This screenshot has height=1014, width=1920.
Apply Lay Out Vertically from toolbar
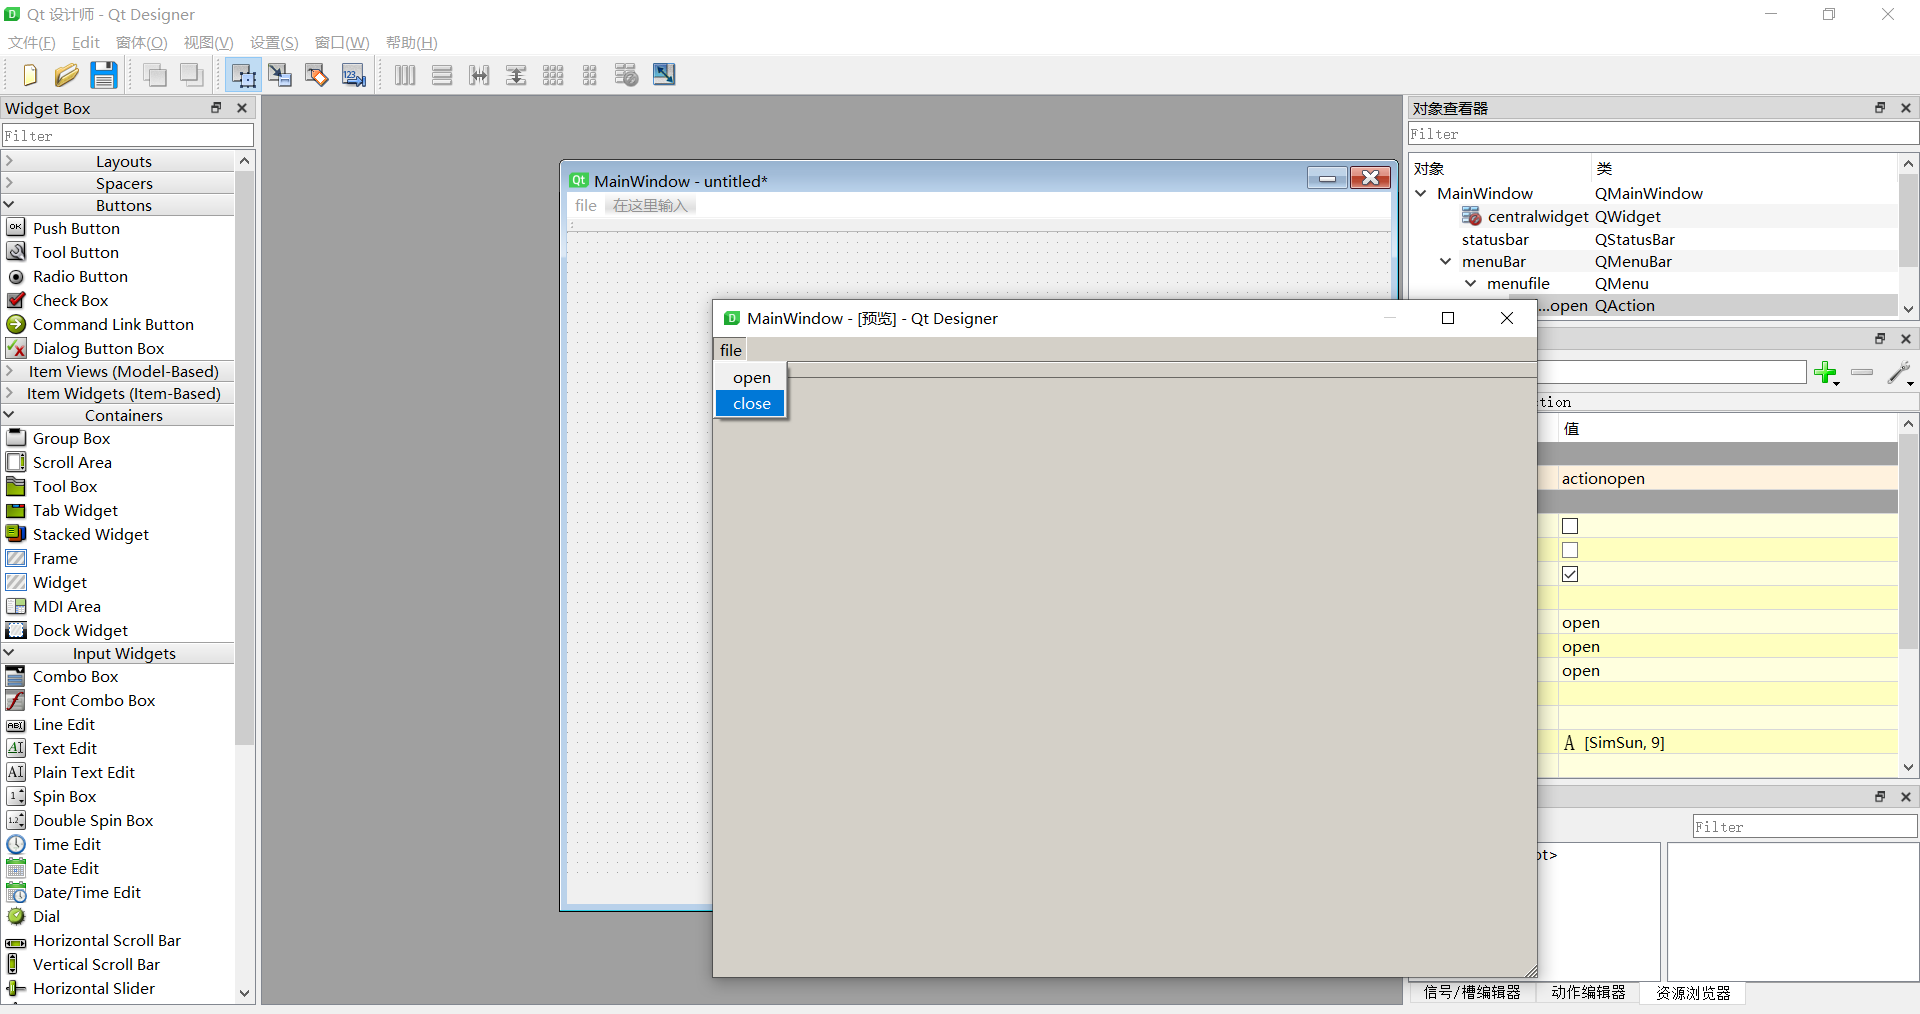tap(442, 75)
